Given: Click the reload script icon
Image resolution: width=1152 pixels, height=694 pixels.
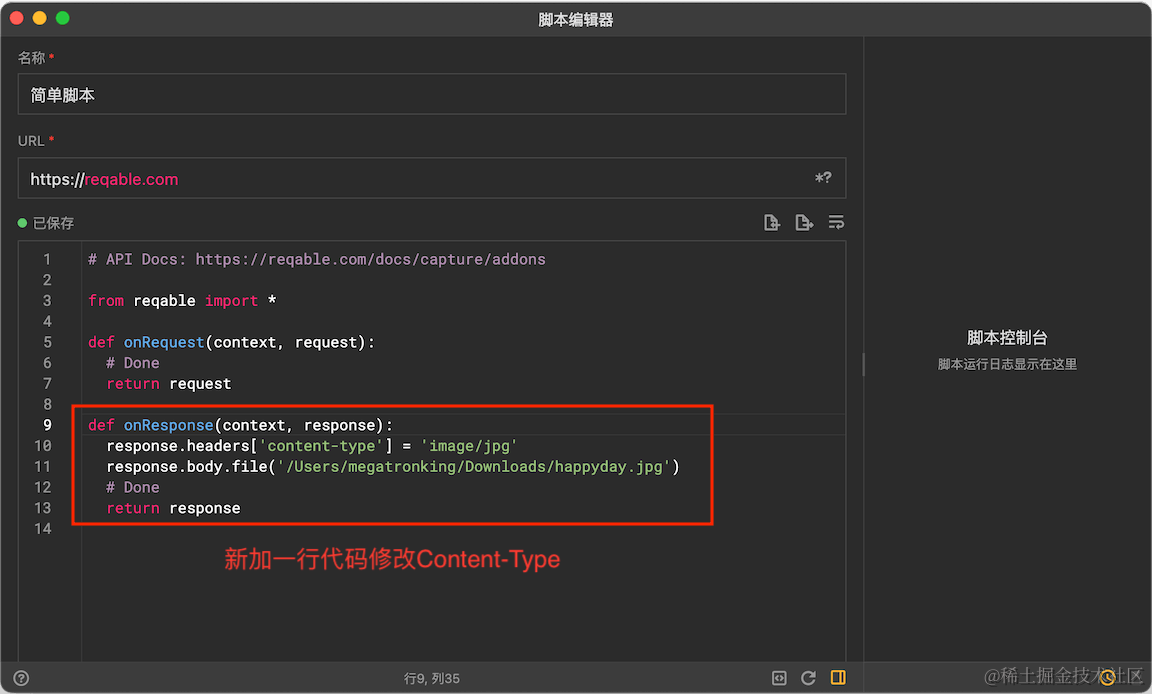Looking at the screenshot, I should point(808,678).
